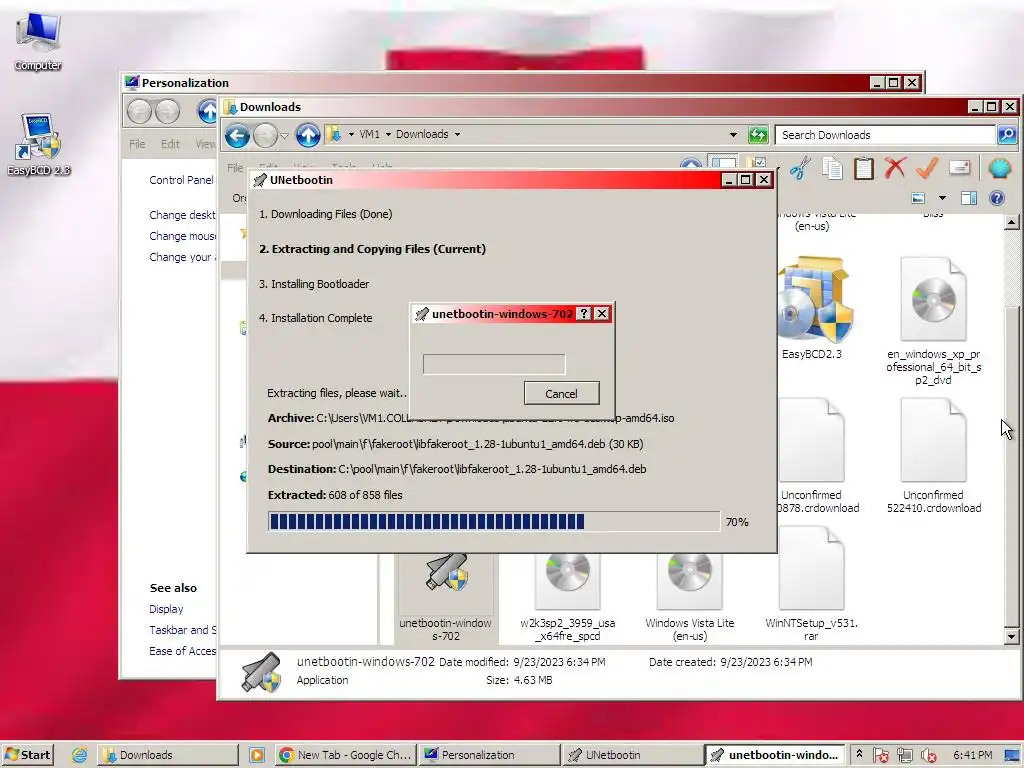The width and height of the screenshot is (1024, 768).
Task: Click Change mouse pointers link
Action: click(x=182, y=236)
